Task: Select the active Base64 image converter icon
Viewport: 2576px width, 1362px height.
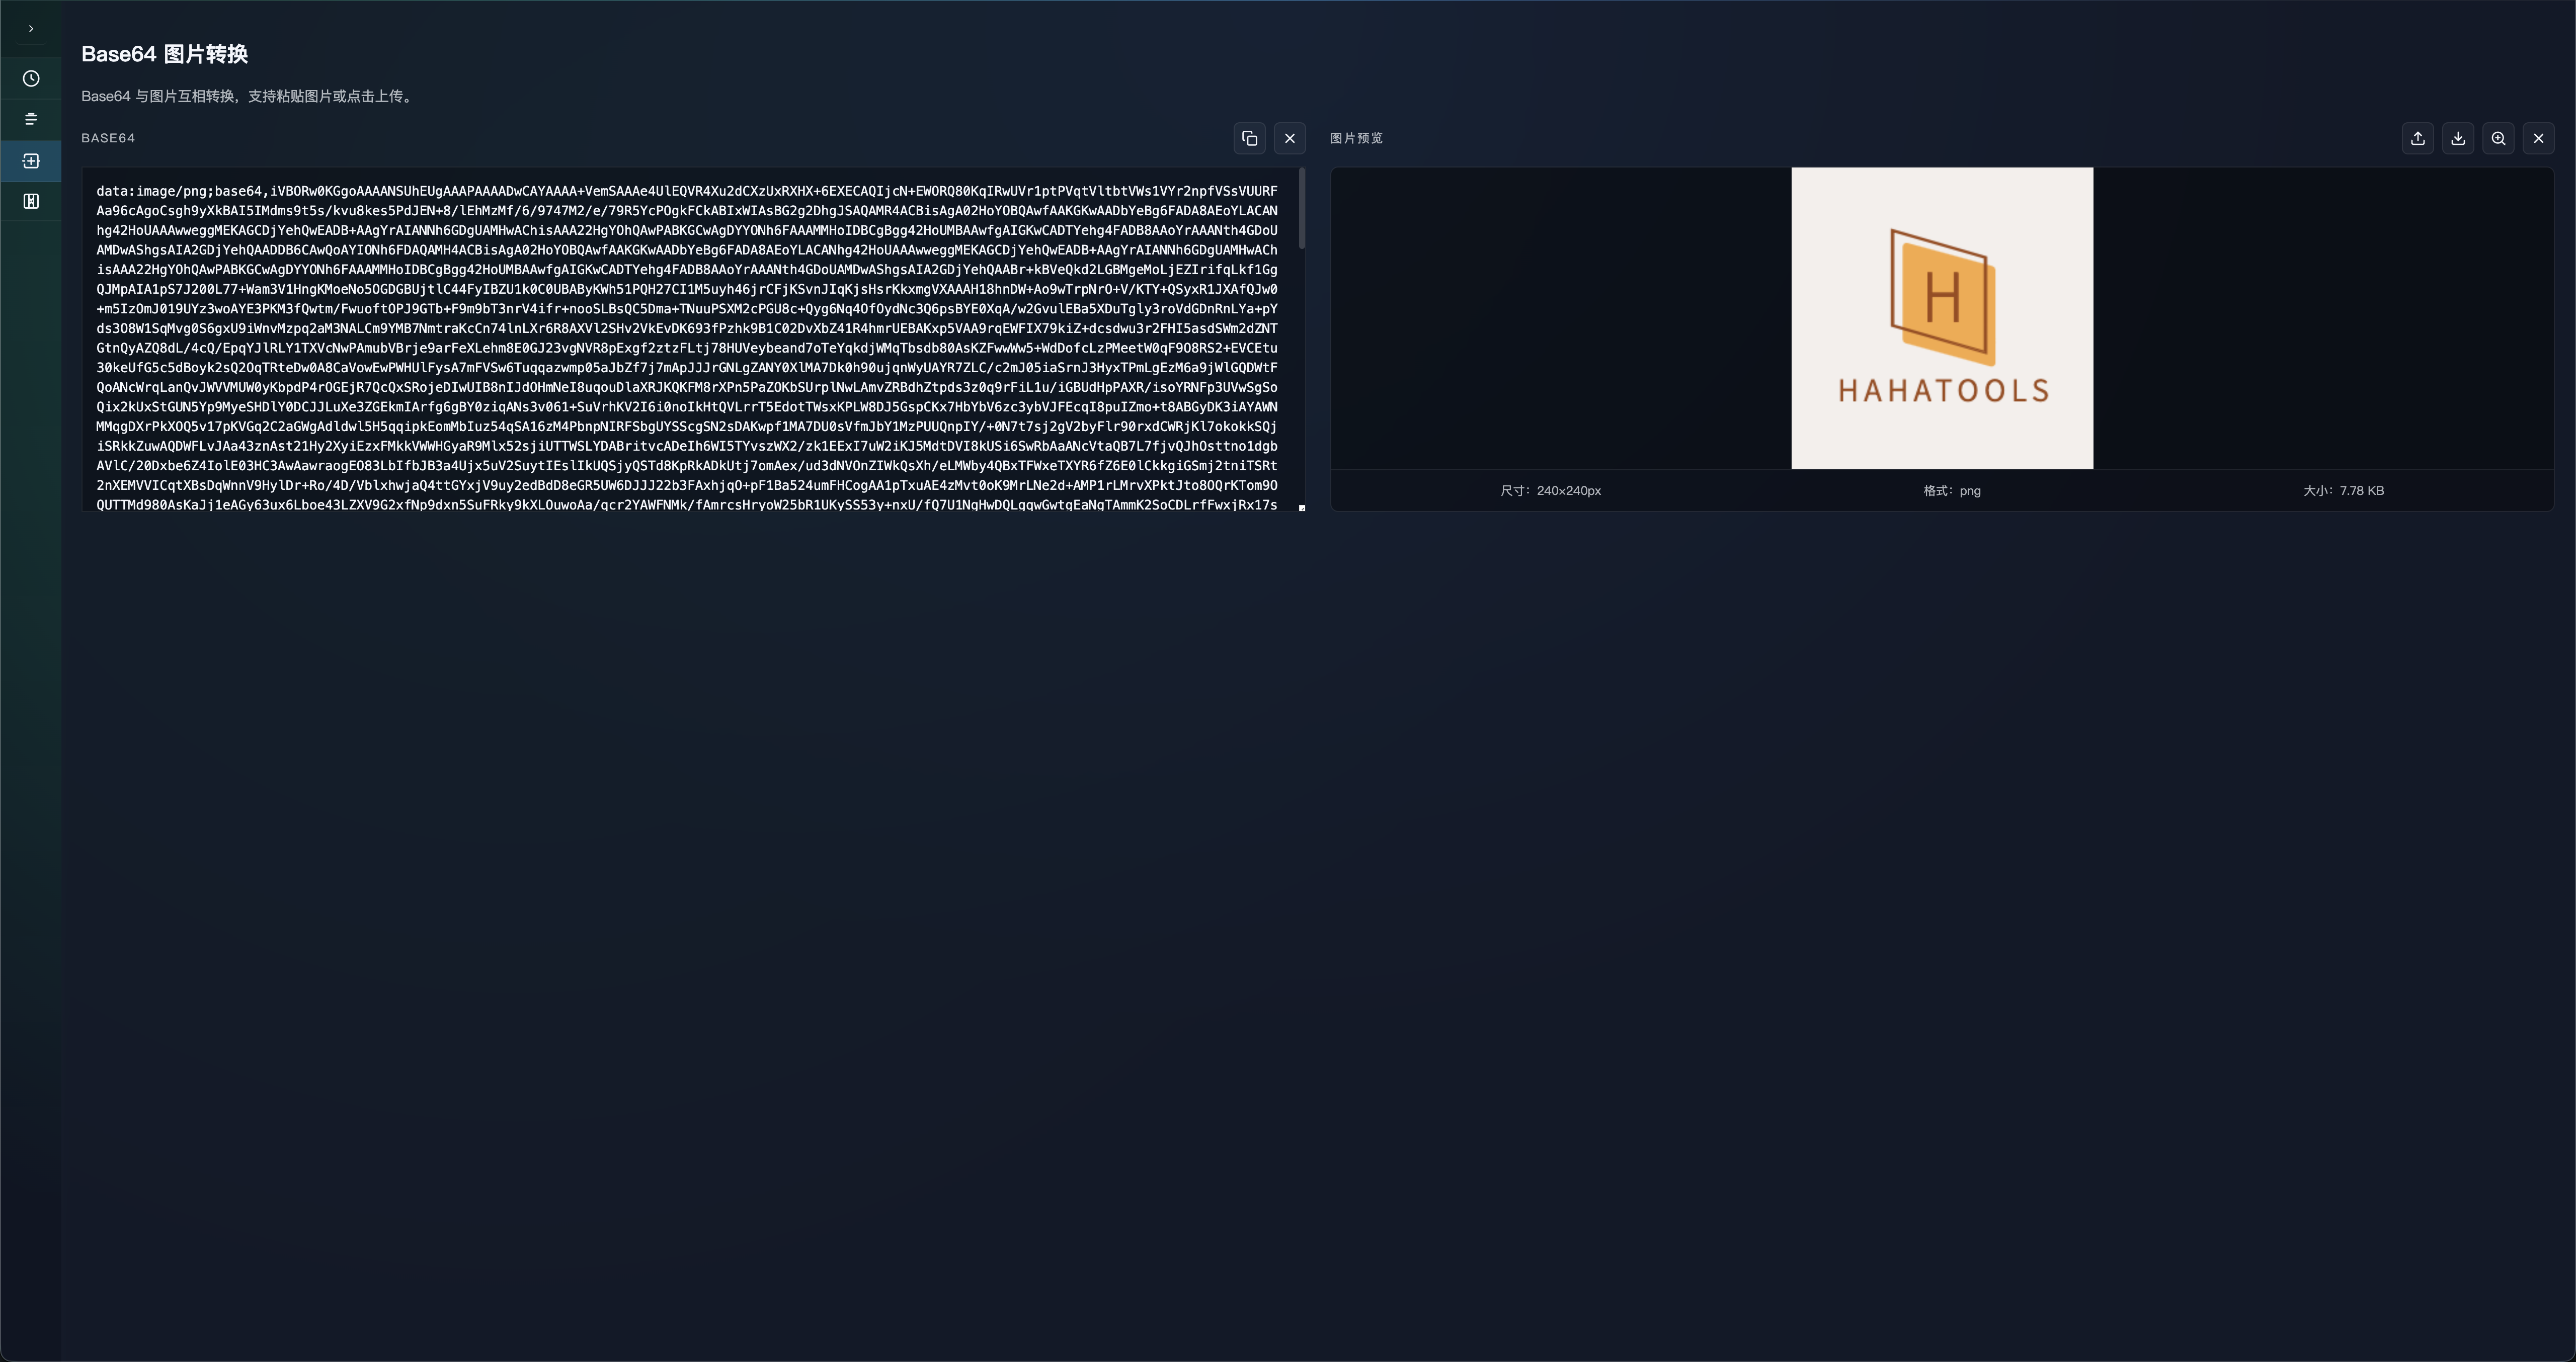Action: coord(31,161)
